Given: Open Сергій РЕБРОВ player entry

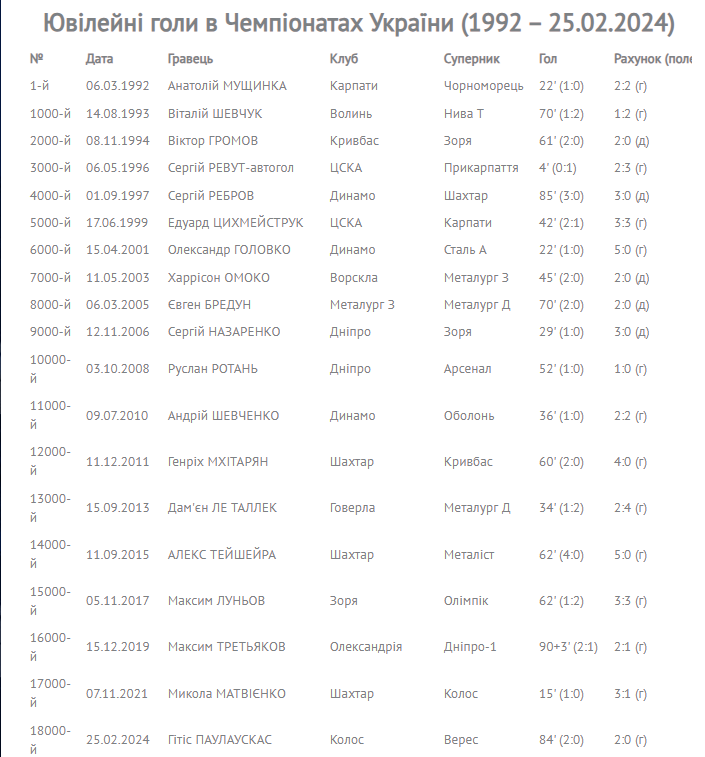Looking at the screenshot, I should pyautogui.click(x=212, y=195).
